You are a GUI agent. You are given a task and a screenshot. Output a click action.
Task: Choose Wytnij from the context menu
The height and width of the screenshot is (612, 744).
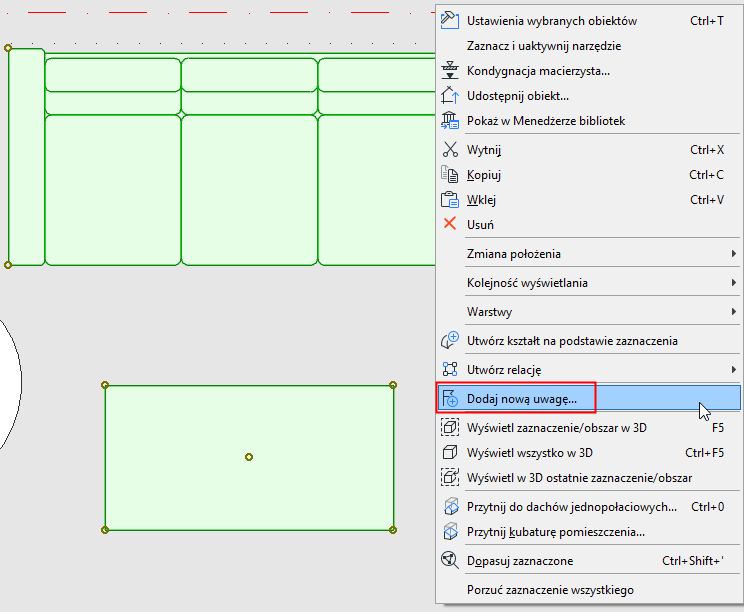click(x=588, y=150)
